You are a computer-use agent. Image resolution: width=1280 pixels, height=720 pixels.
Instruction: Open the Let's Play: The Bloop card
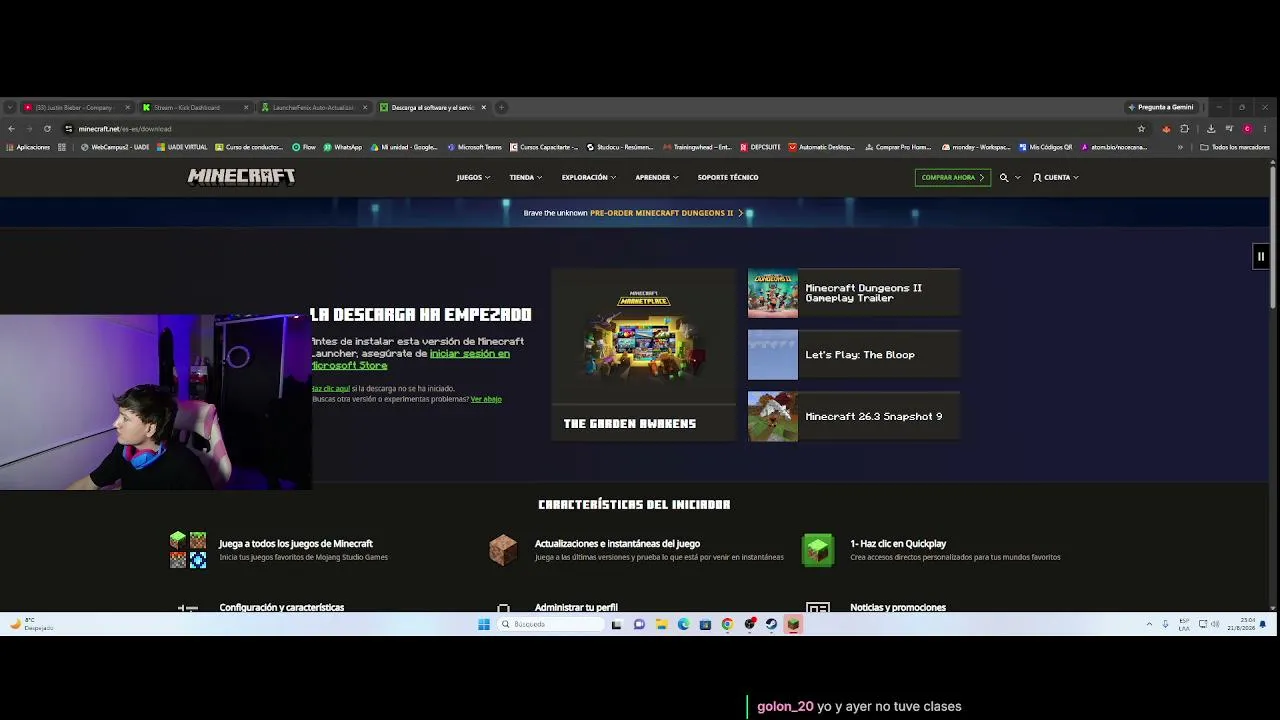coord(854,355)
